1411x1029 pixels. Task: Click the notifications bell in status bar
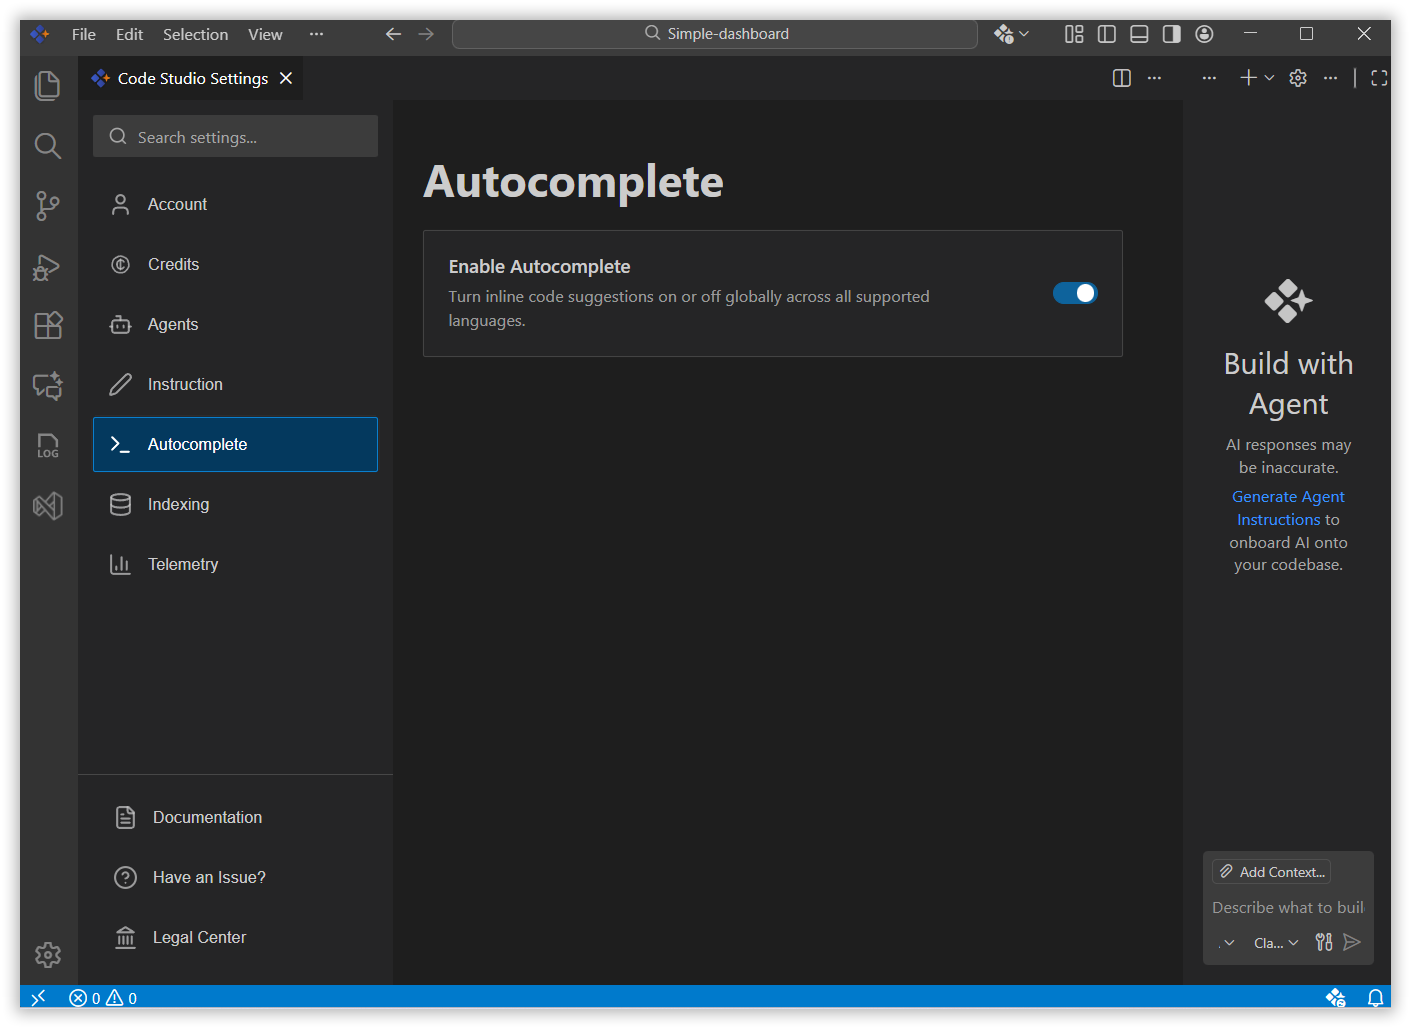[x=1375, y=998]
